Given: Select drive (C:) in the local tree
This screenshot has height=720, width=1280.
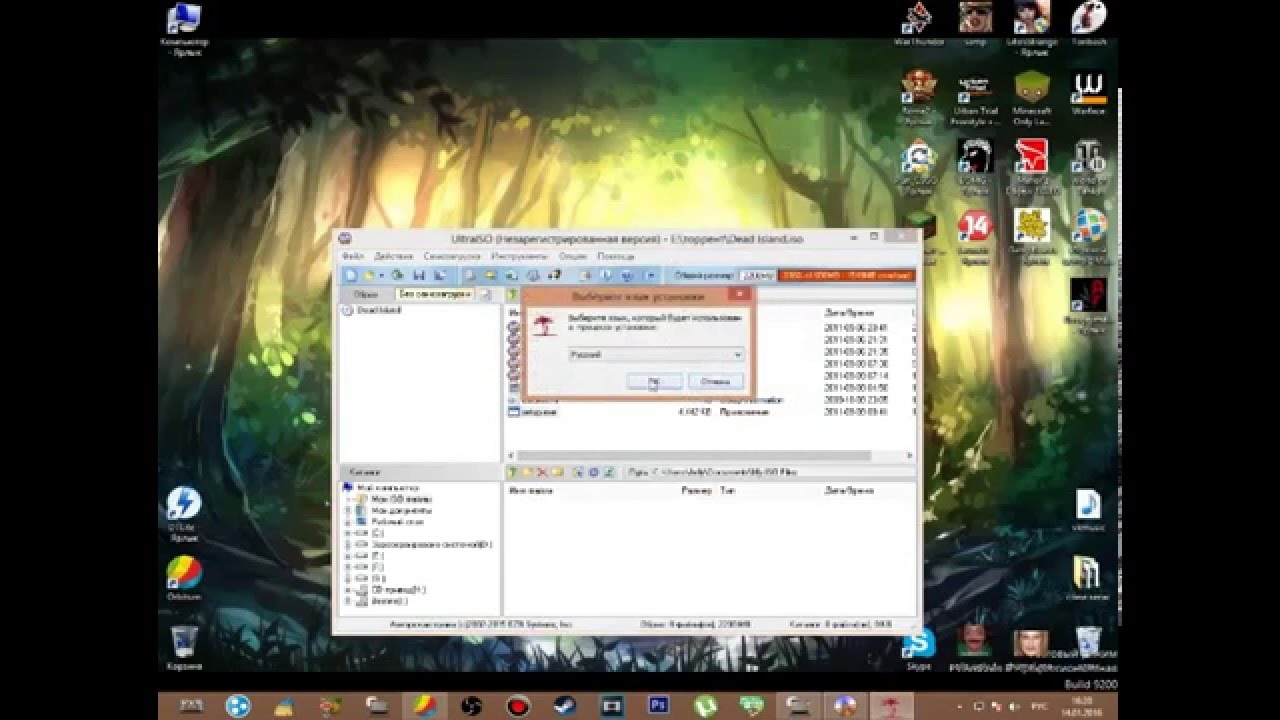Looking at the screenshot, I should [x=377, y=533].
